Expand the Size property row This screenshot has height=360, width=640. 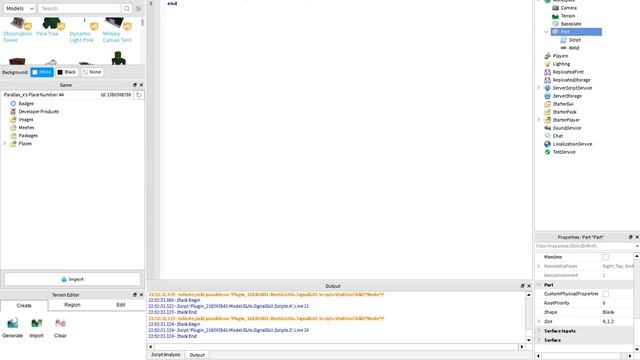click(539, 322)
